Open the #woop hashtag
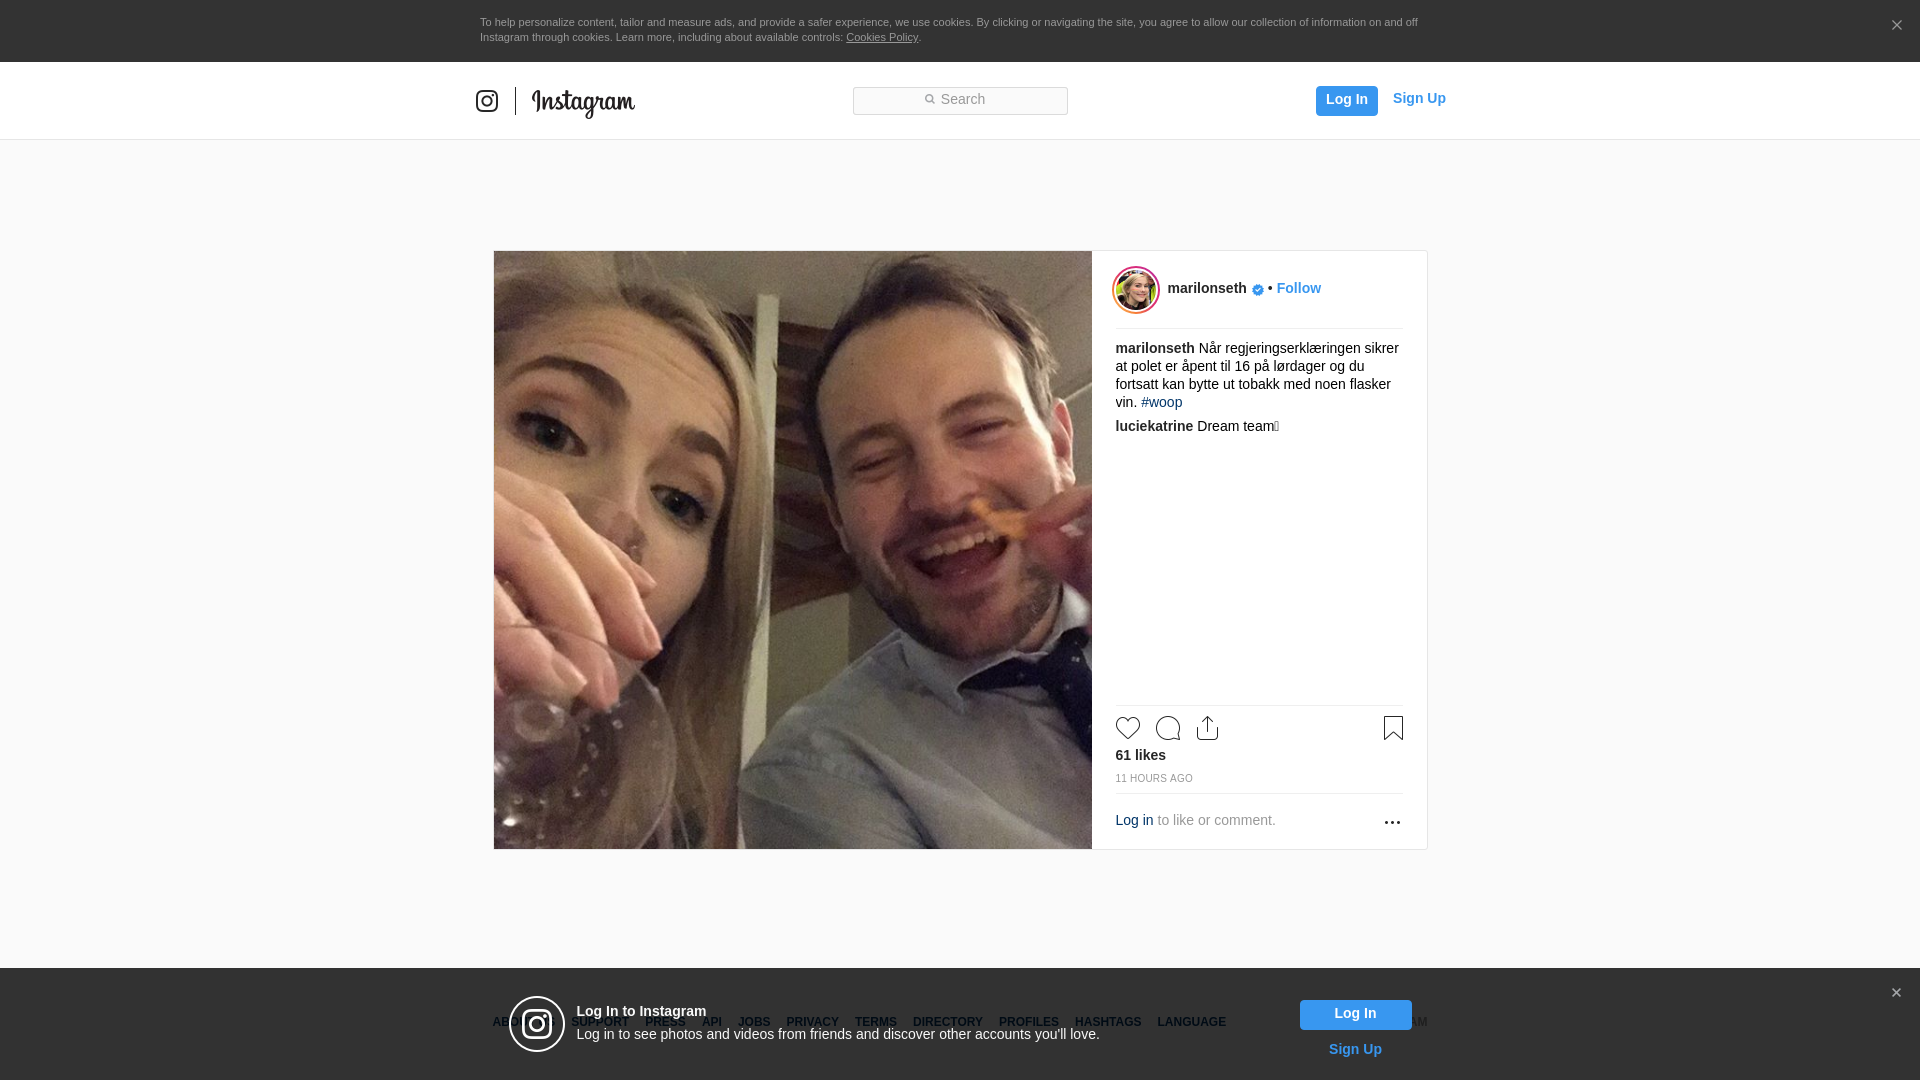 click(1161, 402)
